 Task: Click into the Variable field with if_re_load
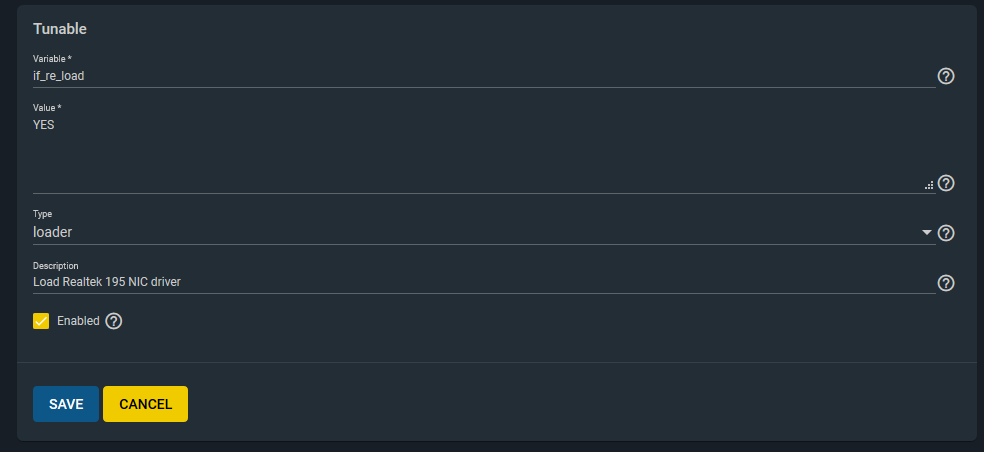coord(480,76)
